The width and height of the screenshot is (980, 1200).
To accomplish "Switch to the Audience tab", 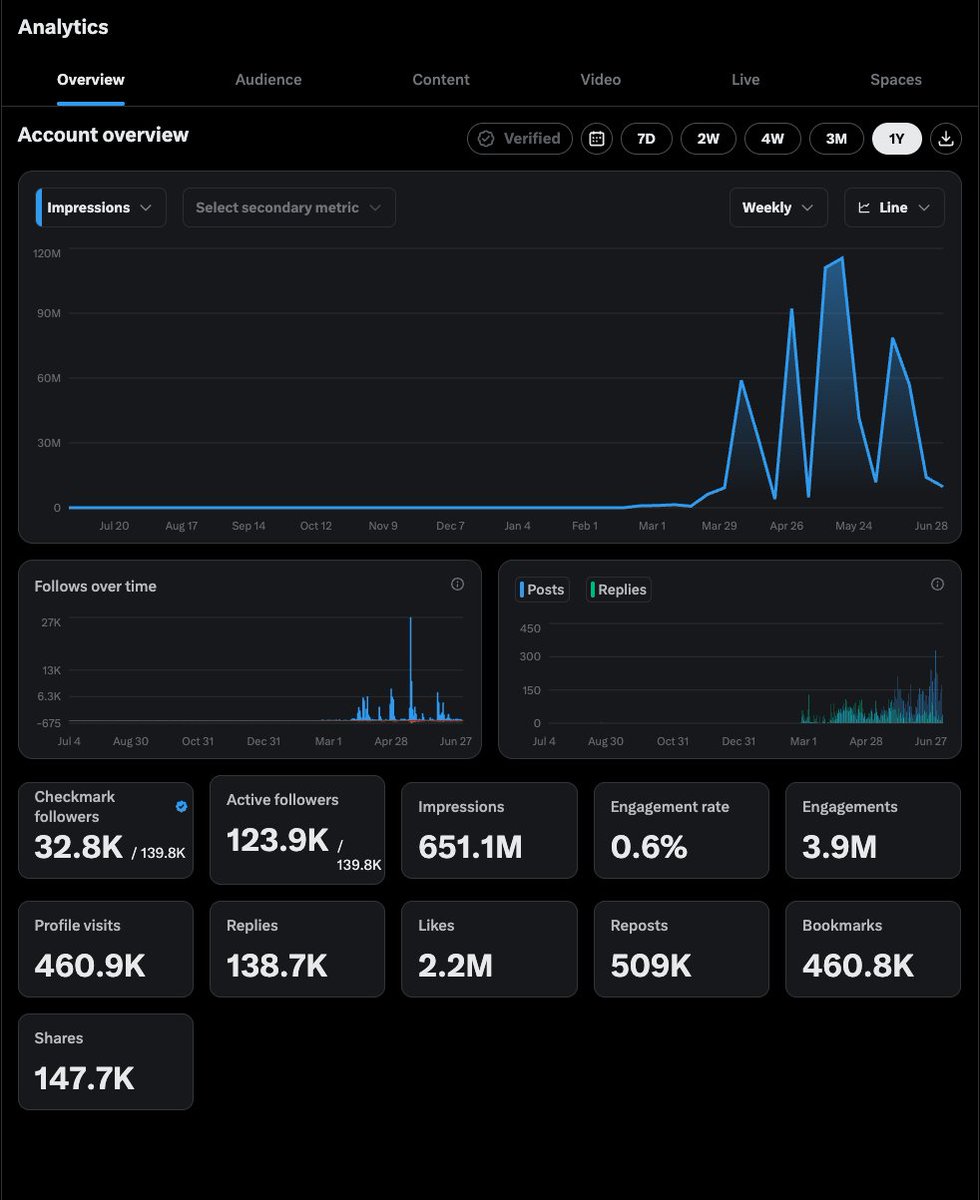I will click(x=268, y=80).
